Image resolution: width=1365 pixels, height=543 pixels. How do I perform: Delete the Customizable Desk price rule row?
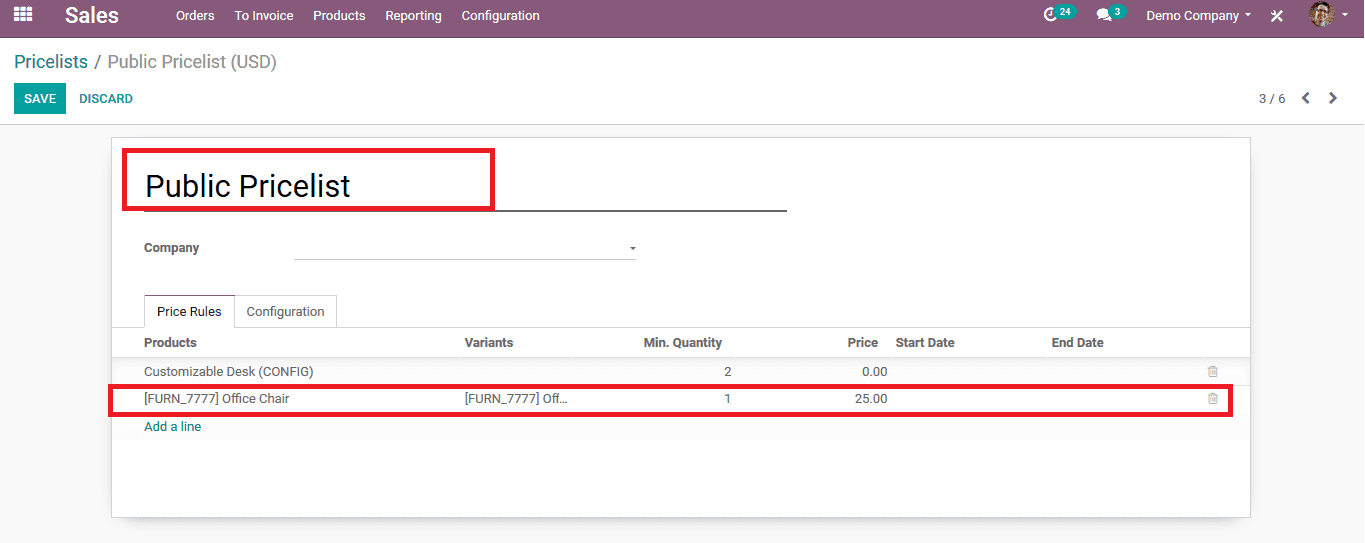[x=1213, y=371]
